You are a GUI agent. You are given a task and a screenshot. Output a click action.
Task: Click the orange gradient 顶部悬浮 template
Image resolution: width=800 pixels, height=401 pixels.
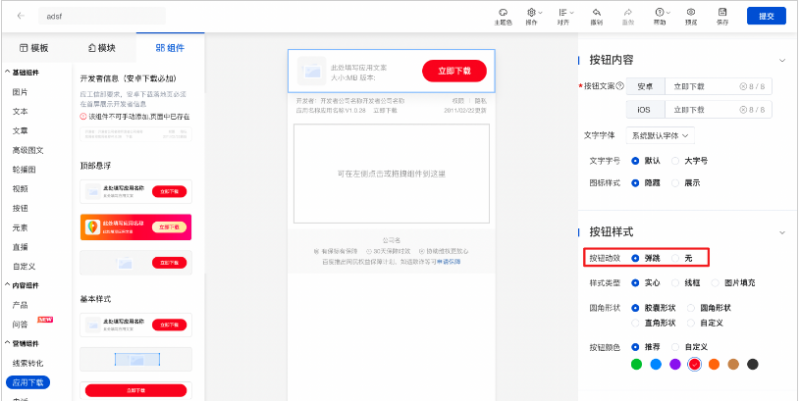click(136, 227)
